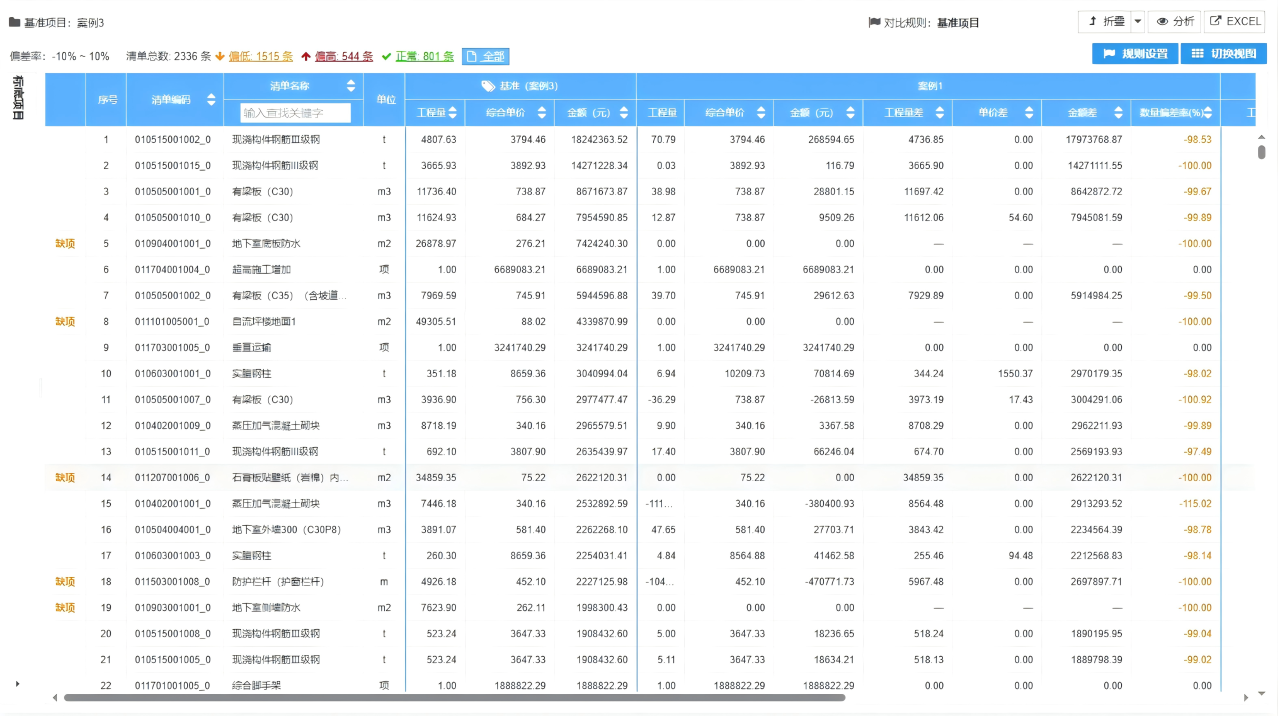Show 全部 items filter

coord(485,57)
